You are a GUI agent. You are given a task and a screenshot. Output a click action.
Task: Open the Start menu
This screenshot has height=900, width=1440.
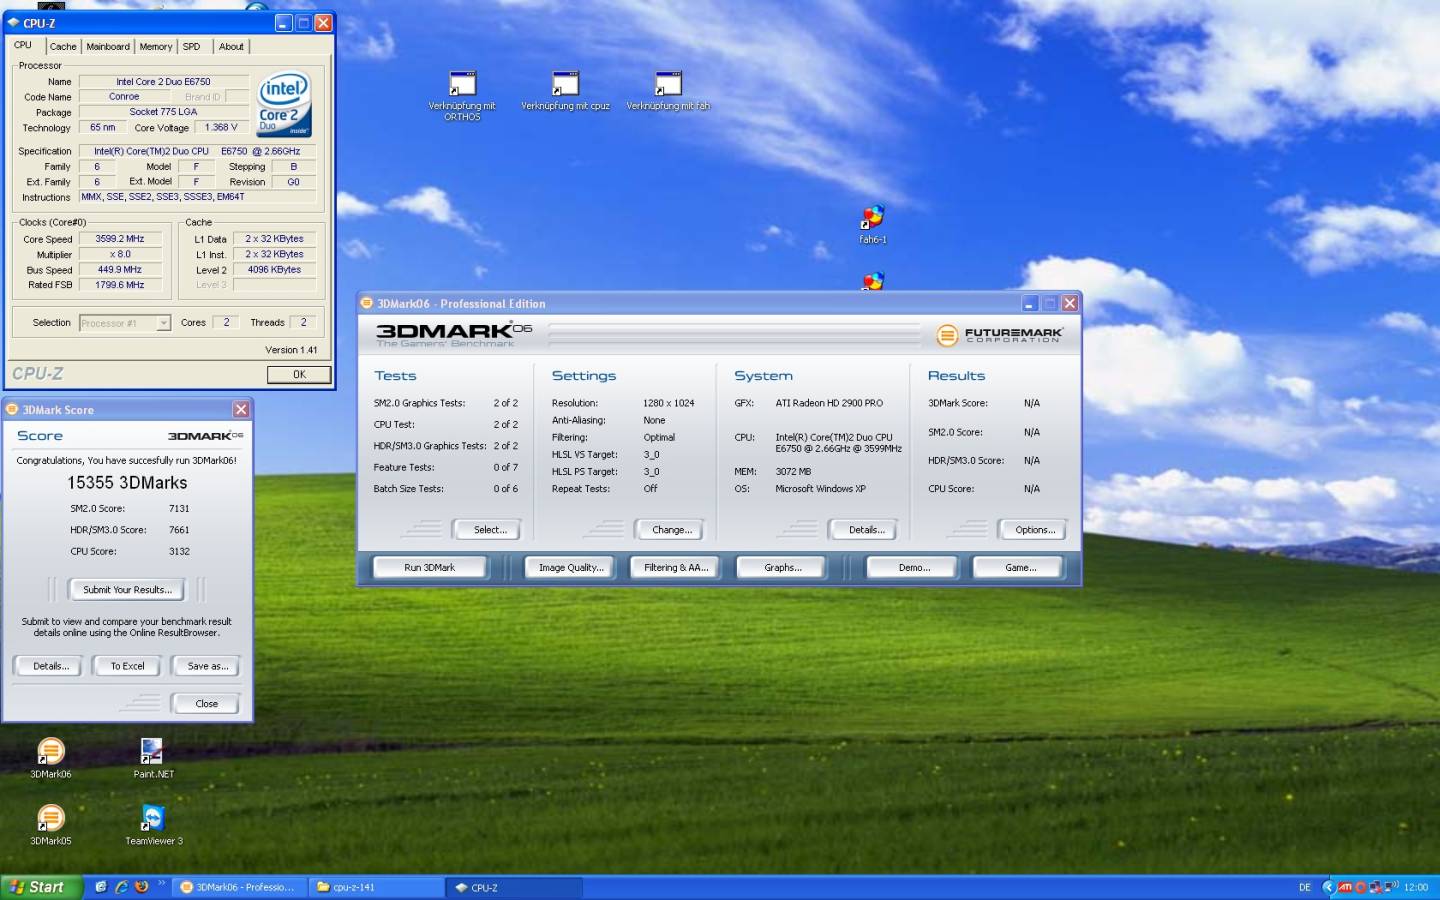41,887
